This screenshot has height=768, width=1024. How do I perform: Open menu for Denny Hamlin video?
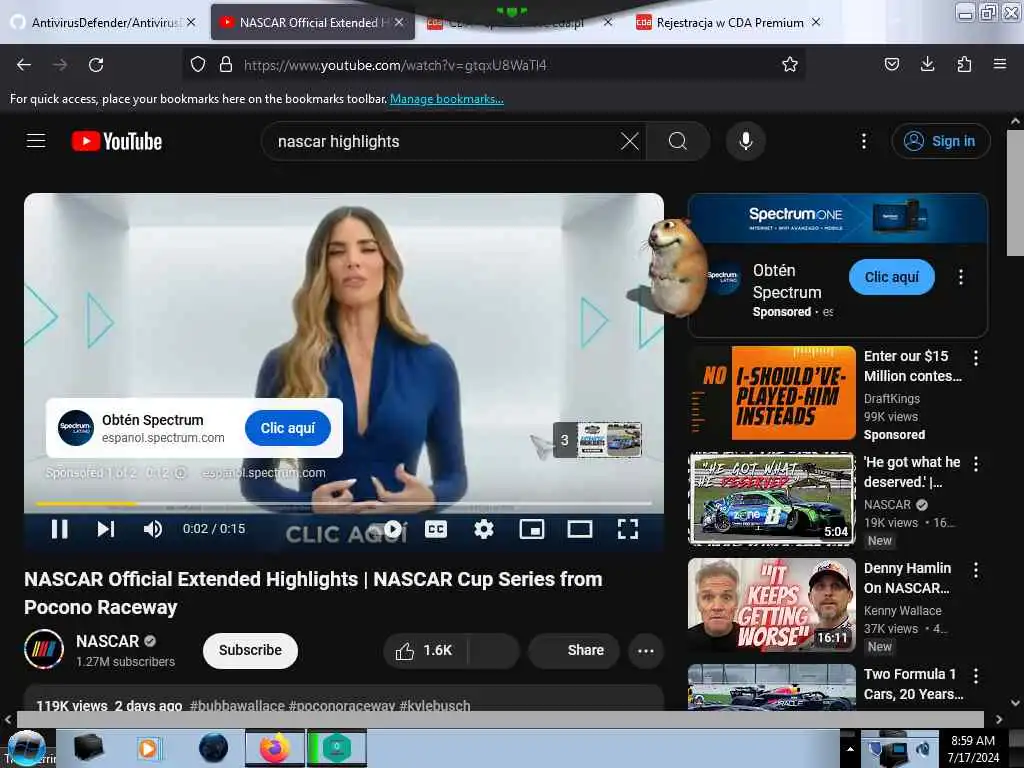pyautogui.click(x=976, y=569)
